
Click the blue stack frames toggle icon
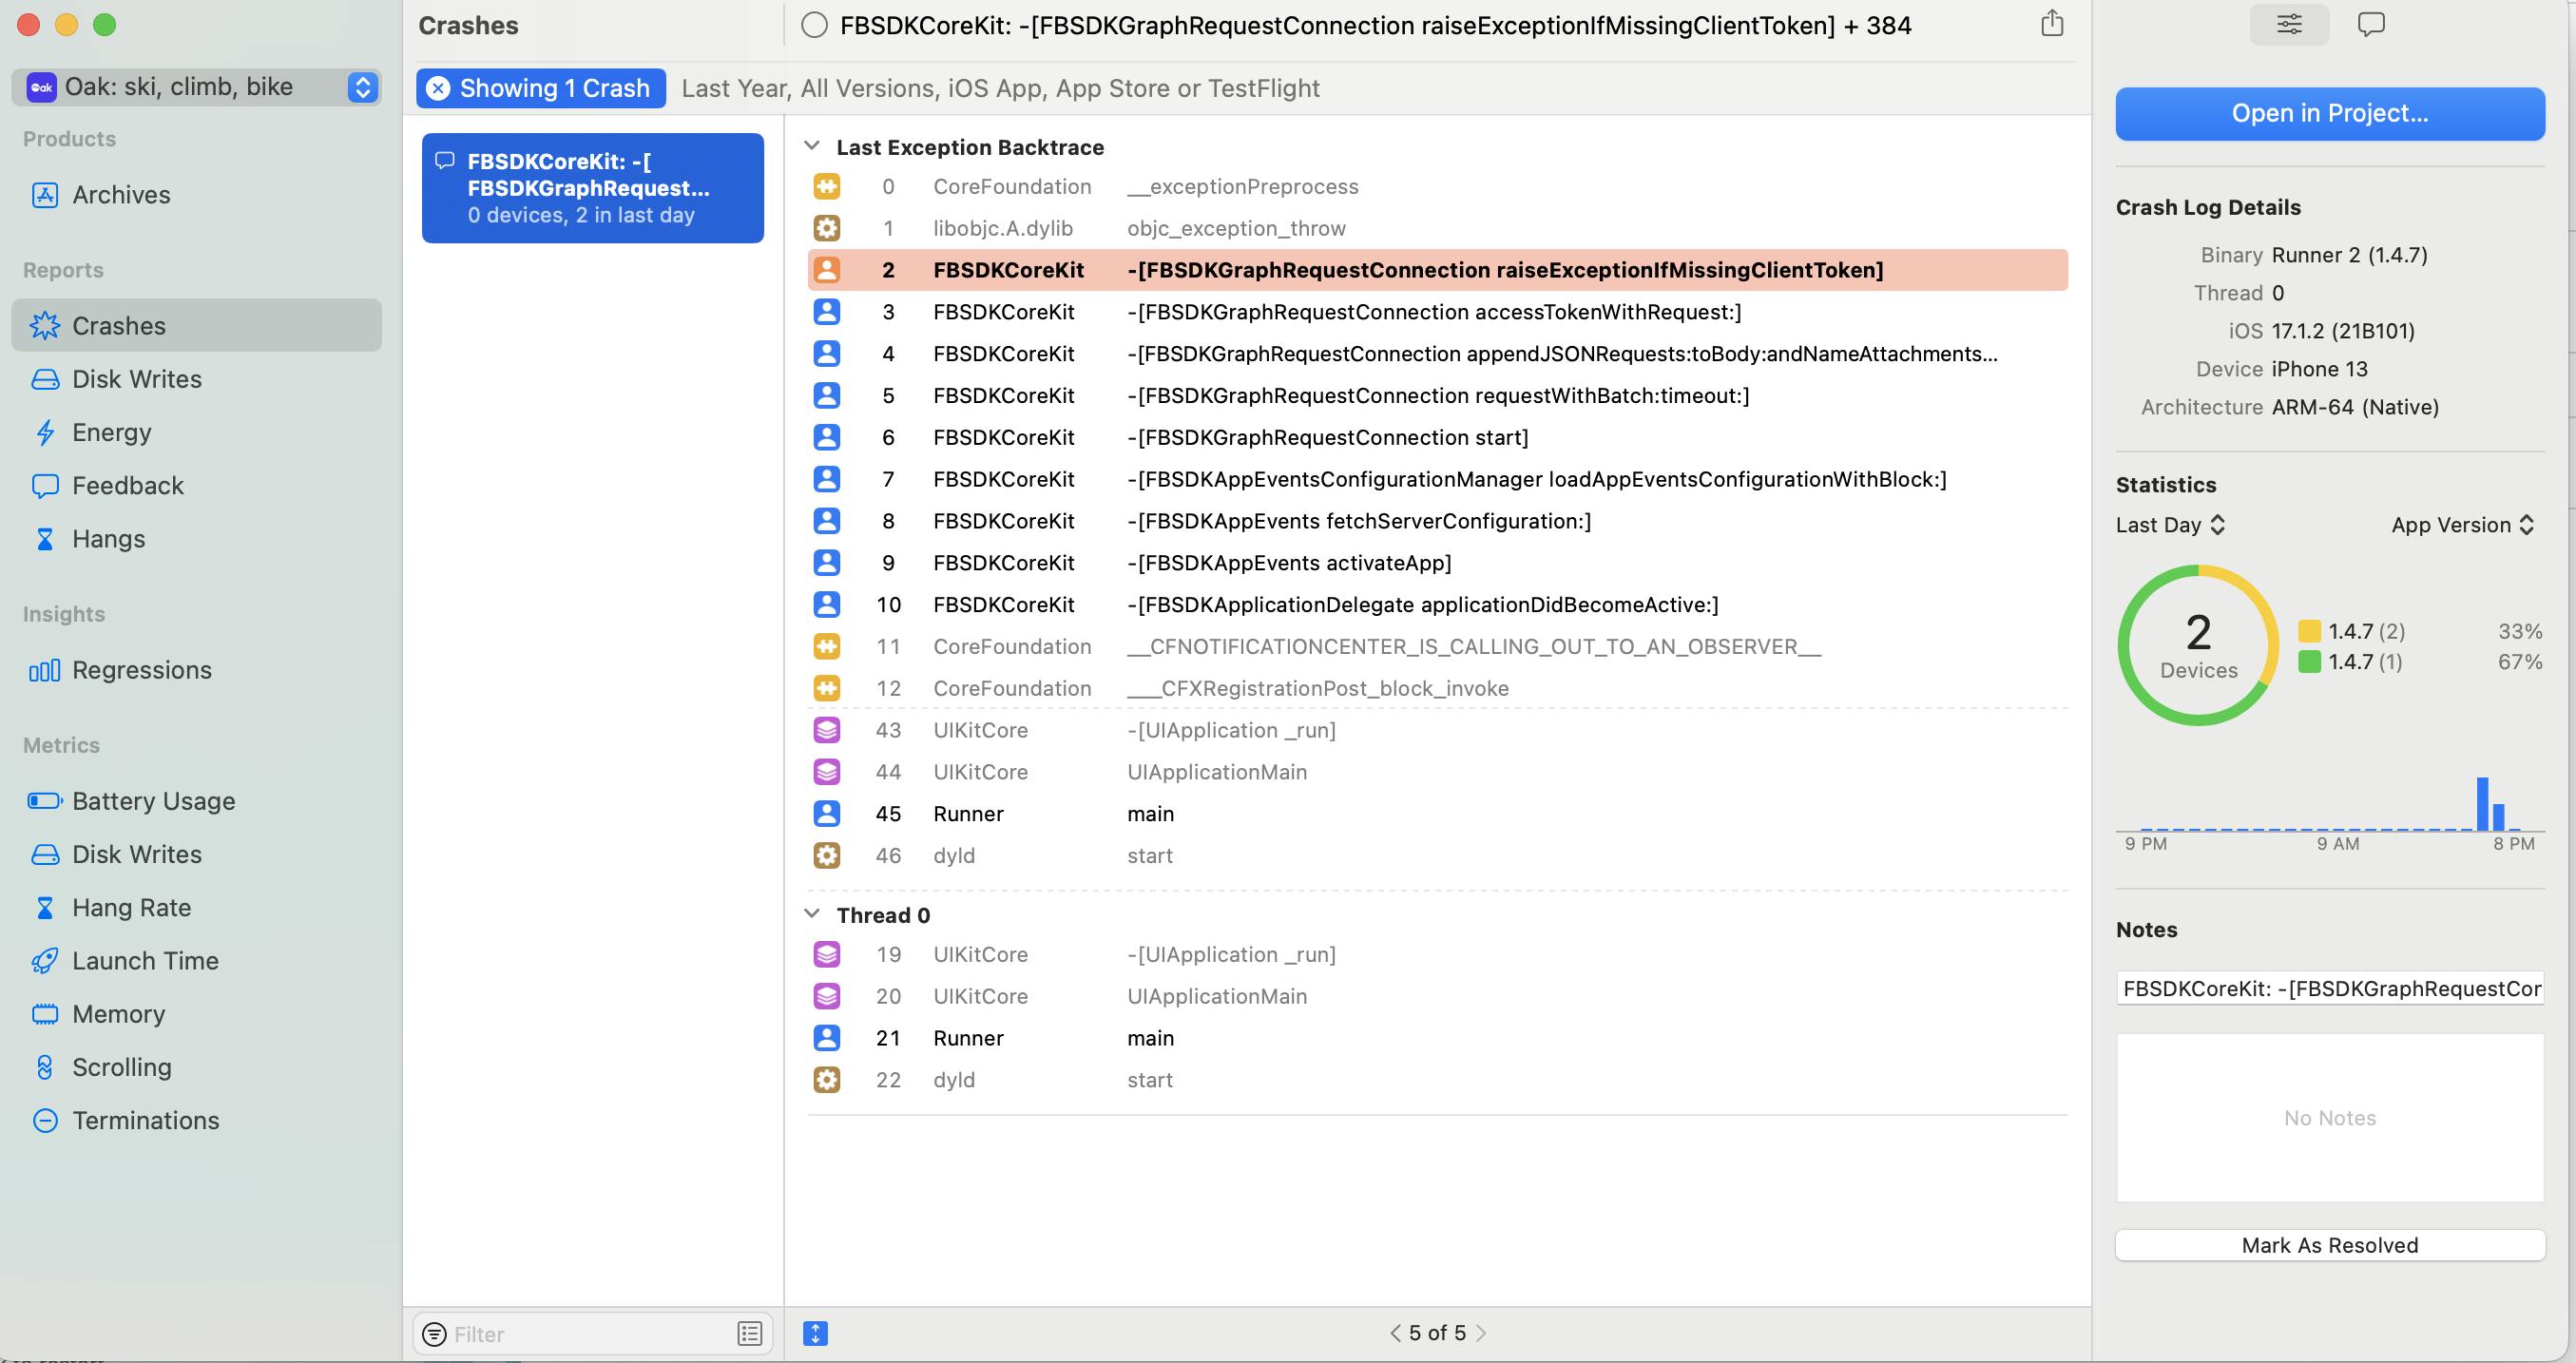pos(815,1333)
